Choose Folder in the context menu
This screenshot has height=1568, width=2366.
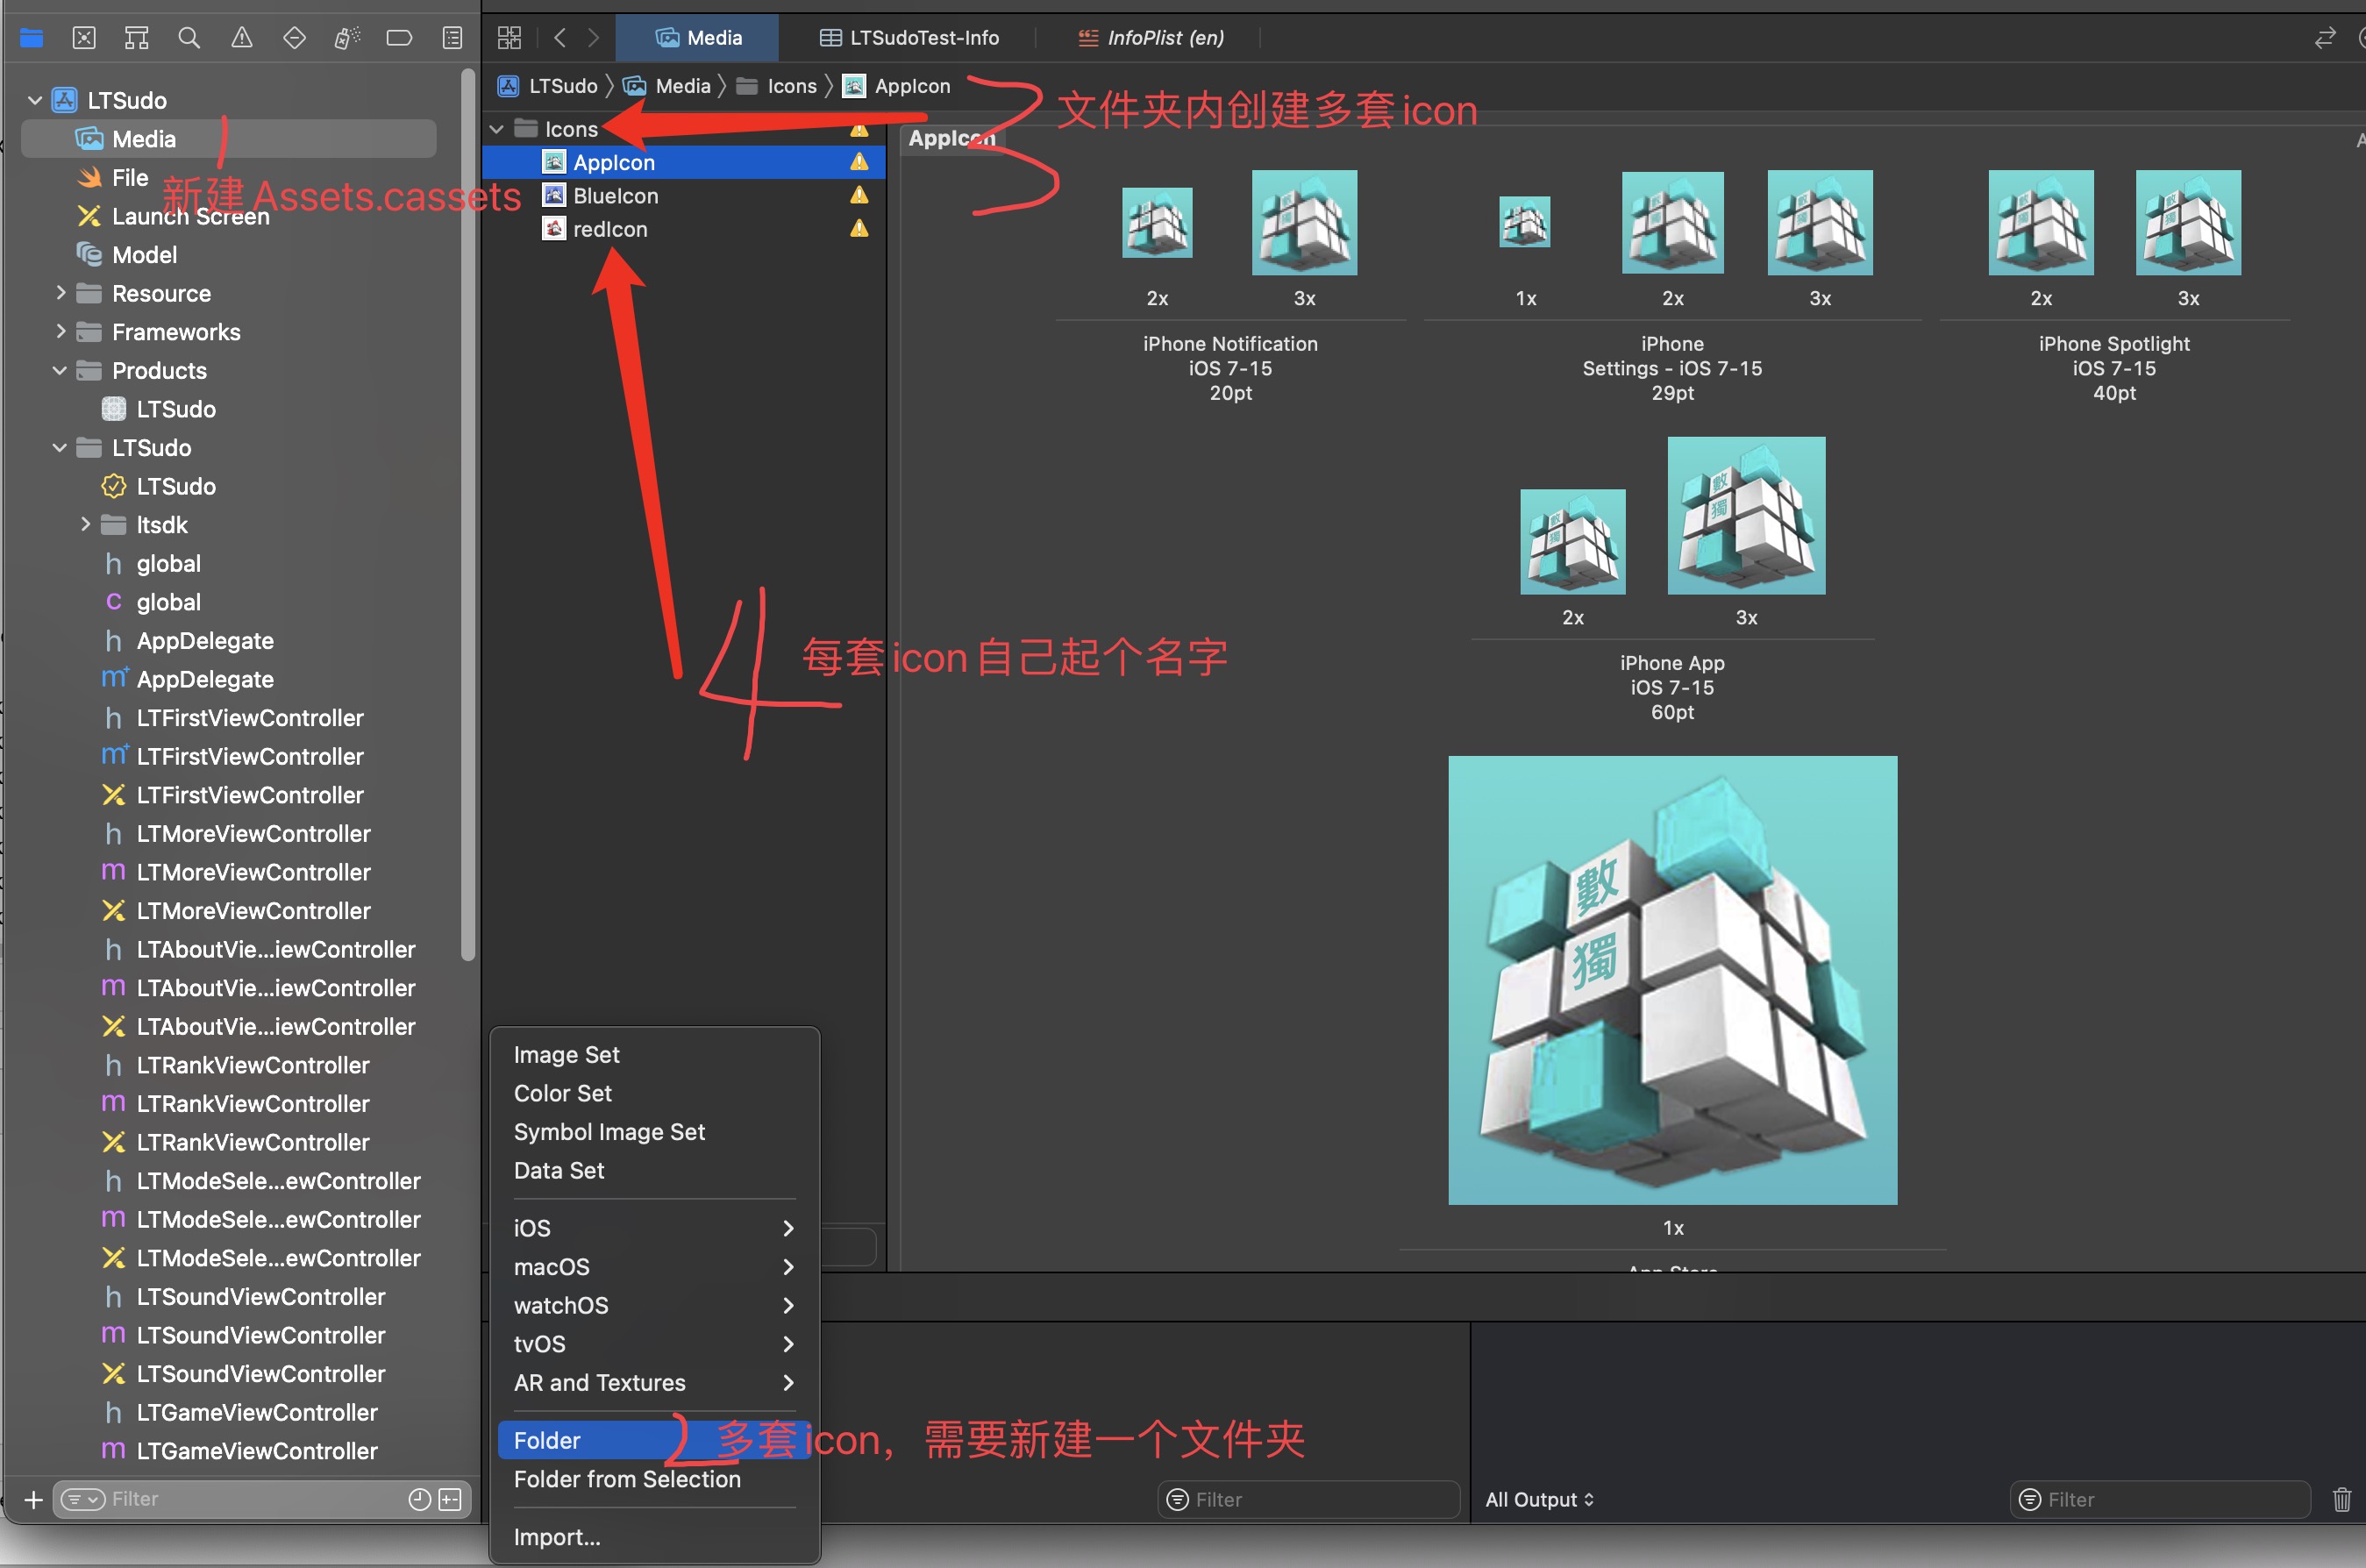[x=547, y=1440]
